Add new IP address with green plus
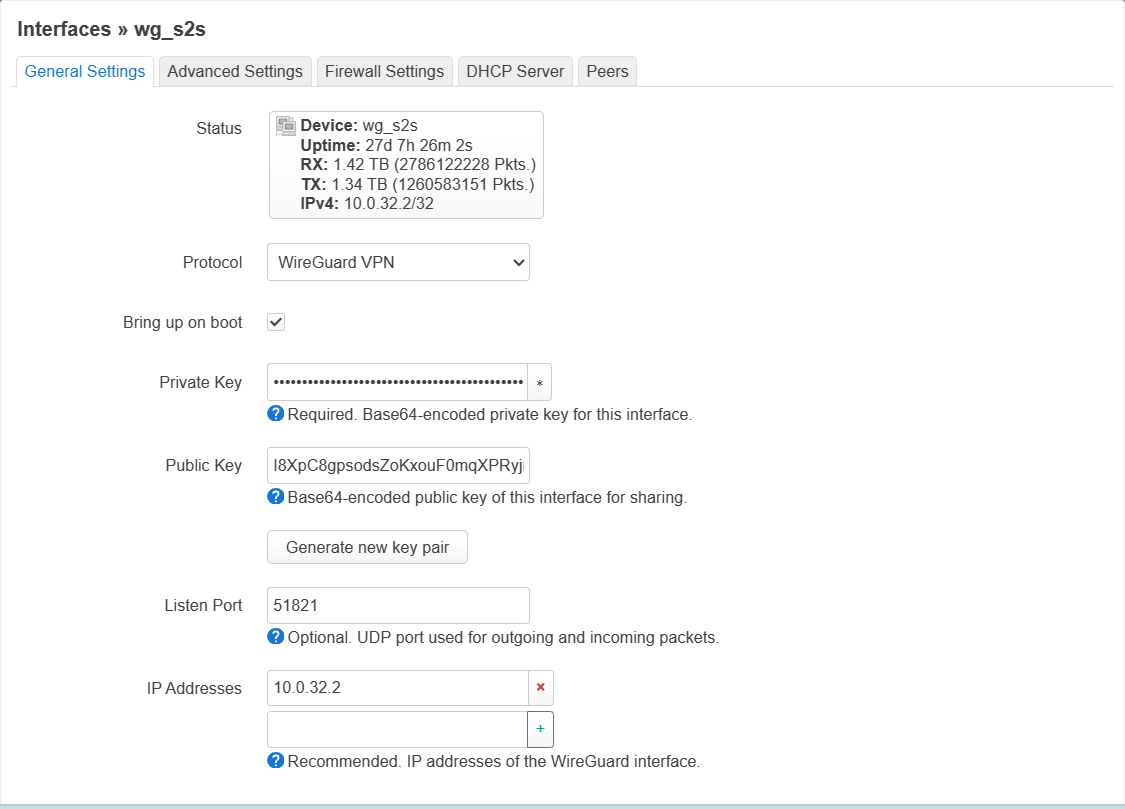This screenshot has height=809, width=1125. click(x=540, y=729)
